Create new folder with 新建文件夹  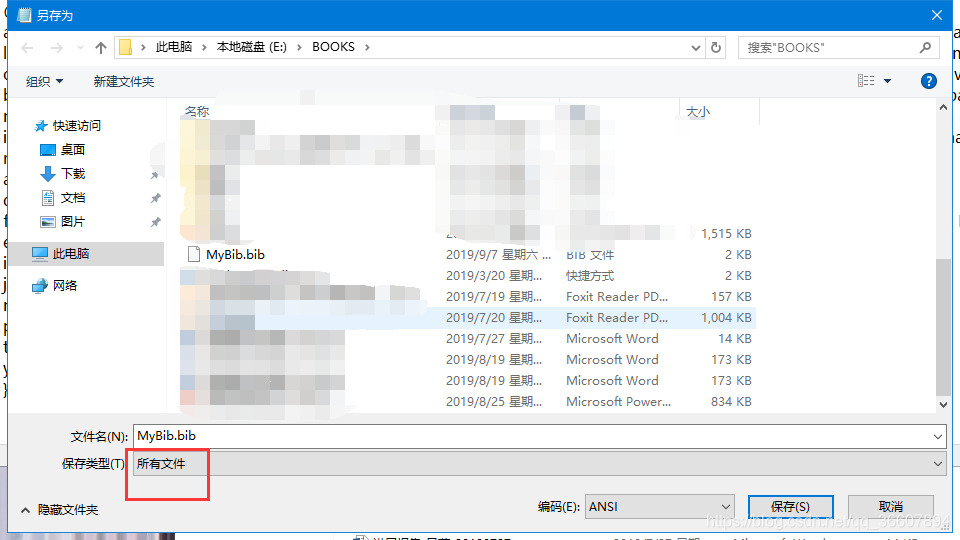click(x=124, y=81)
